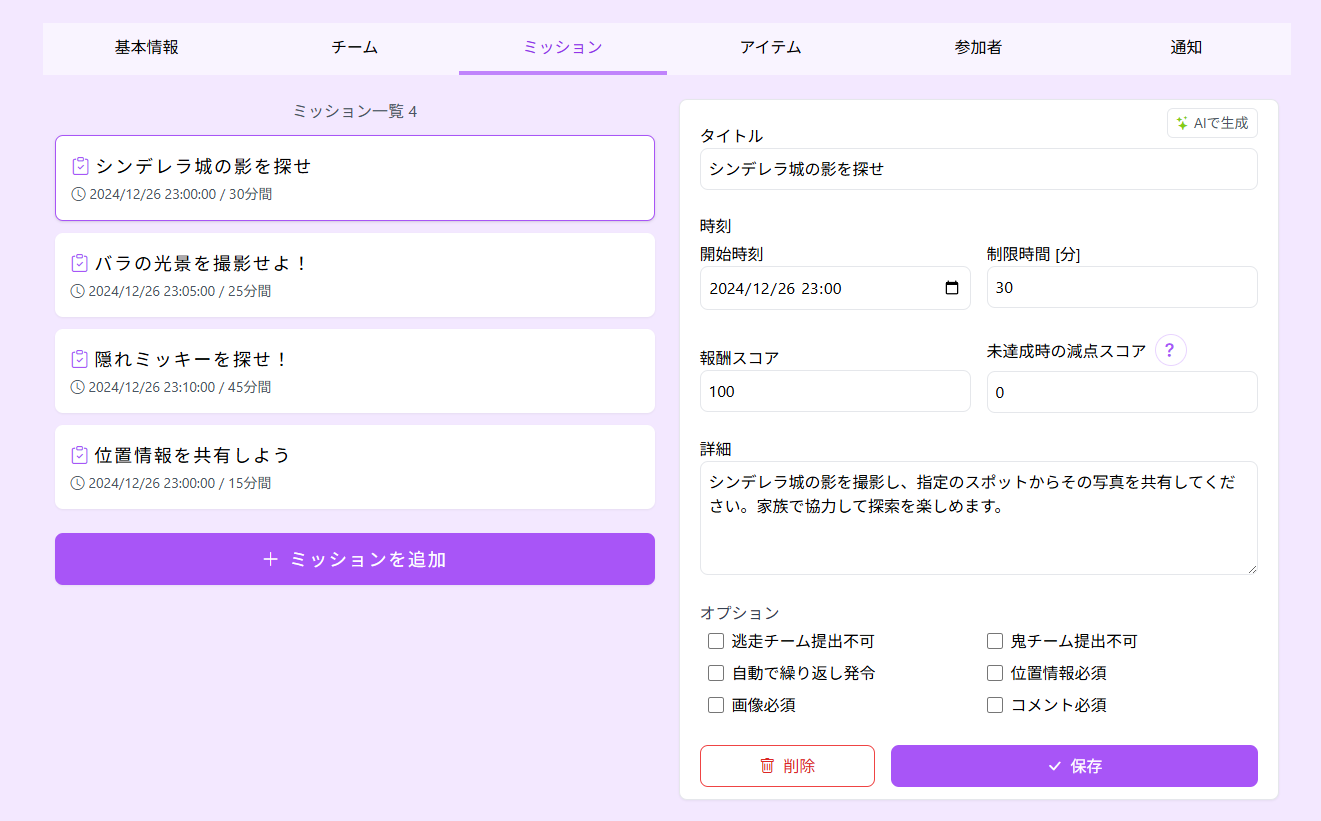
Task: Click the checkmark icon in 保存 button
Action: [1054, 766]
